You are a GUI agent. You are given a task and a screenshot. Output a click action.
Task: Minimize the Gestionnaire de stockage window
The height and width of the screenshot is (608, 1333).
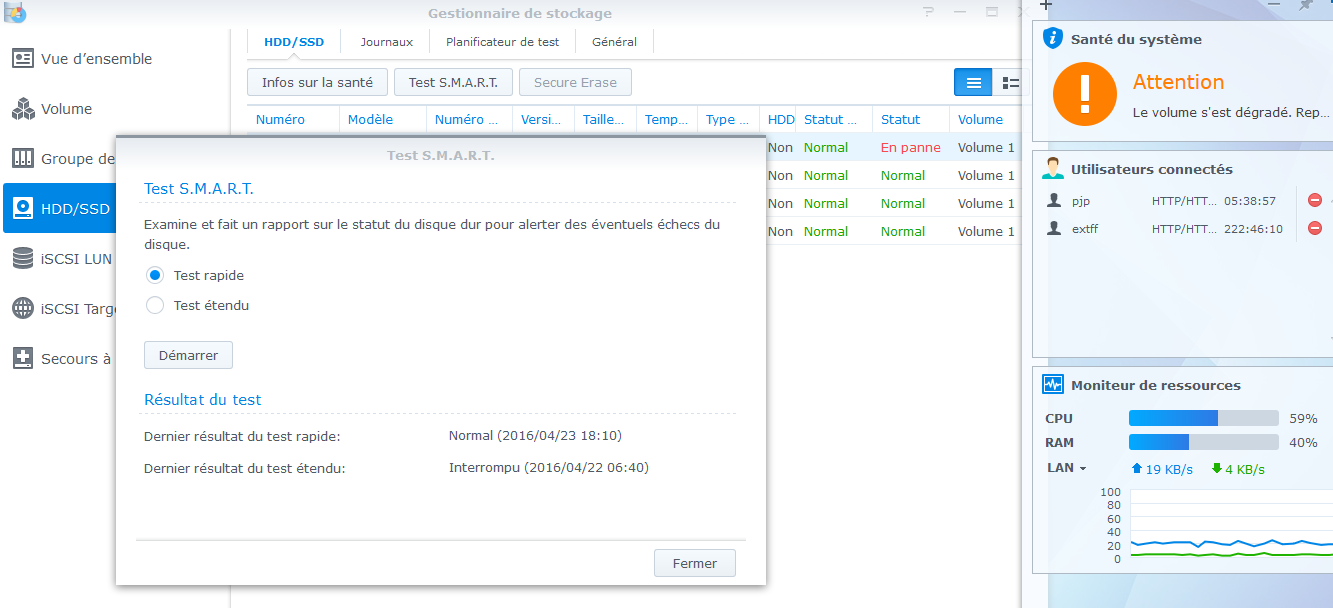click(x=960, y=12)
